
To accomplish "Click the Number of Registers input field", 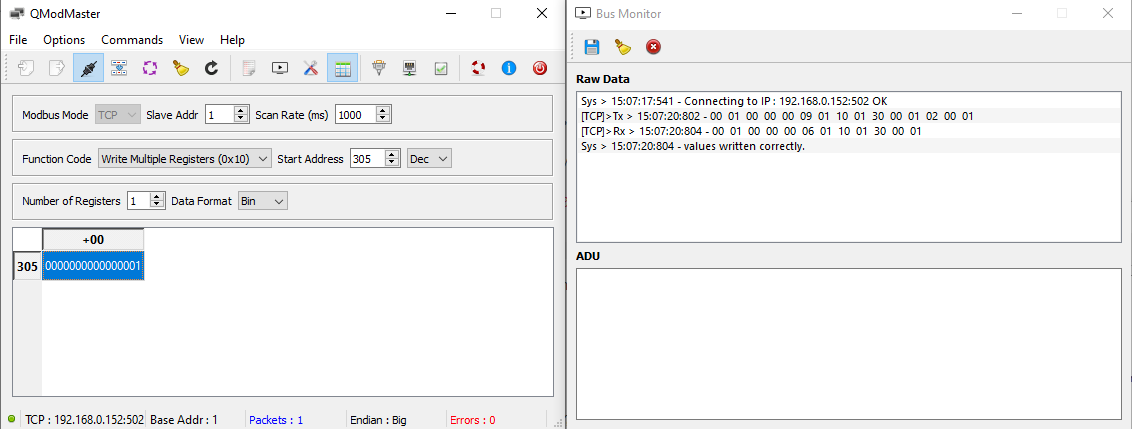I will (138, 201).
